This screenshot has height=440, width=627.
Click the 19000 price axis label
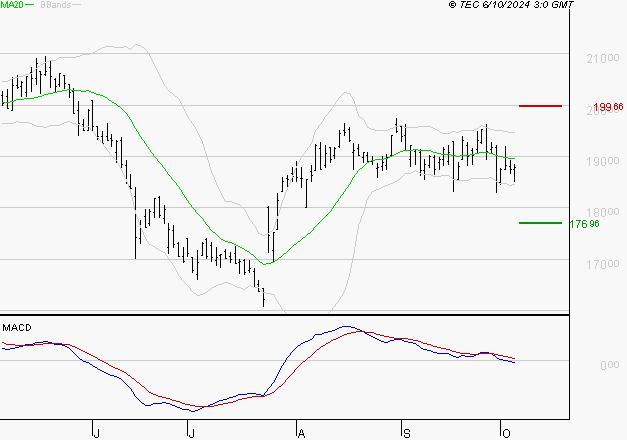(x=603, y=161)
